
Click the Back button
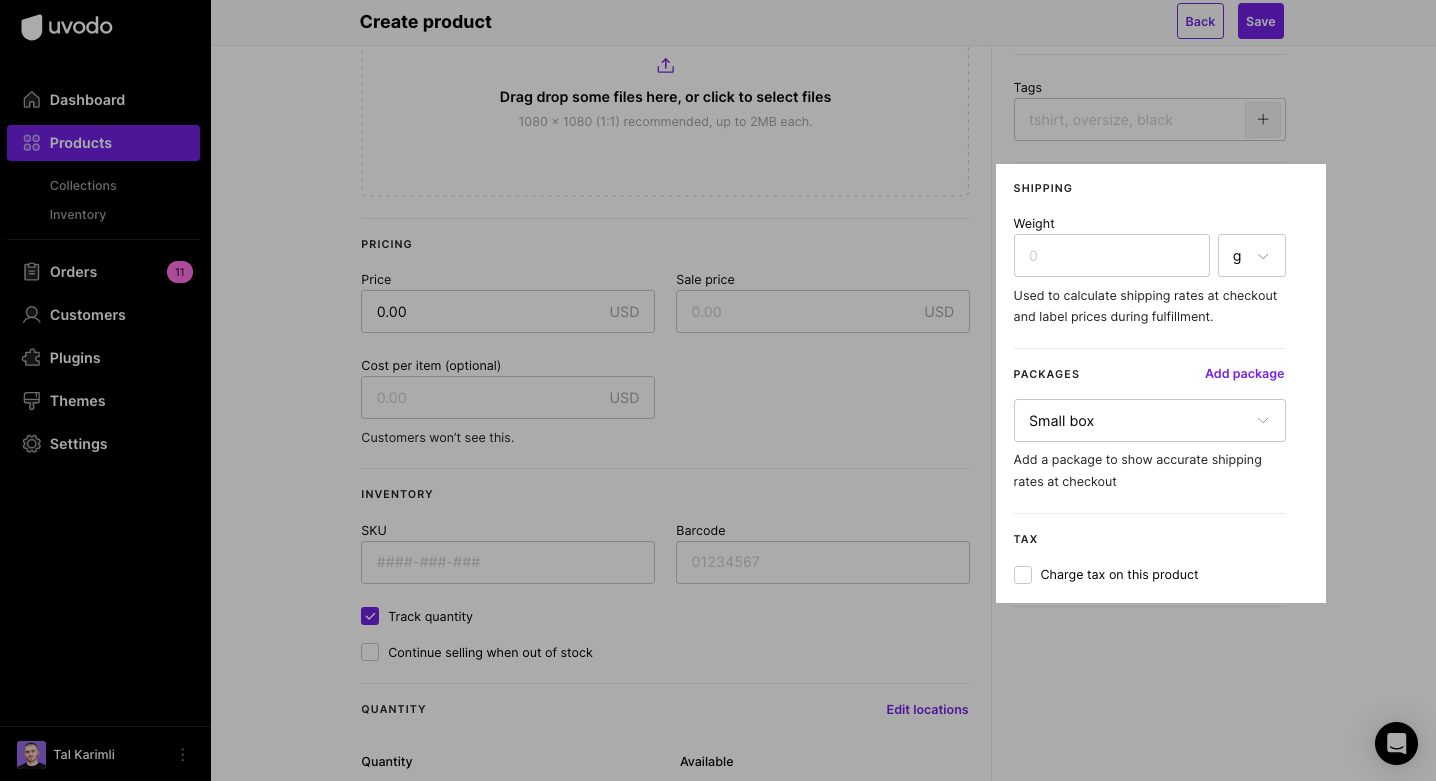(x=1200, y=21)
